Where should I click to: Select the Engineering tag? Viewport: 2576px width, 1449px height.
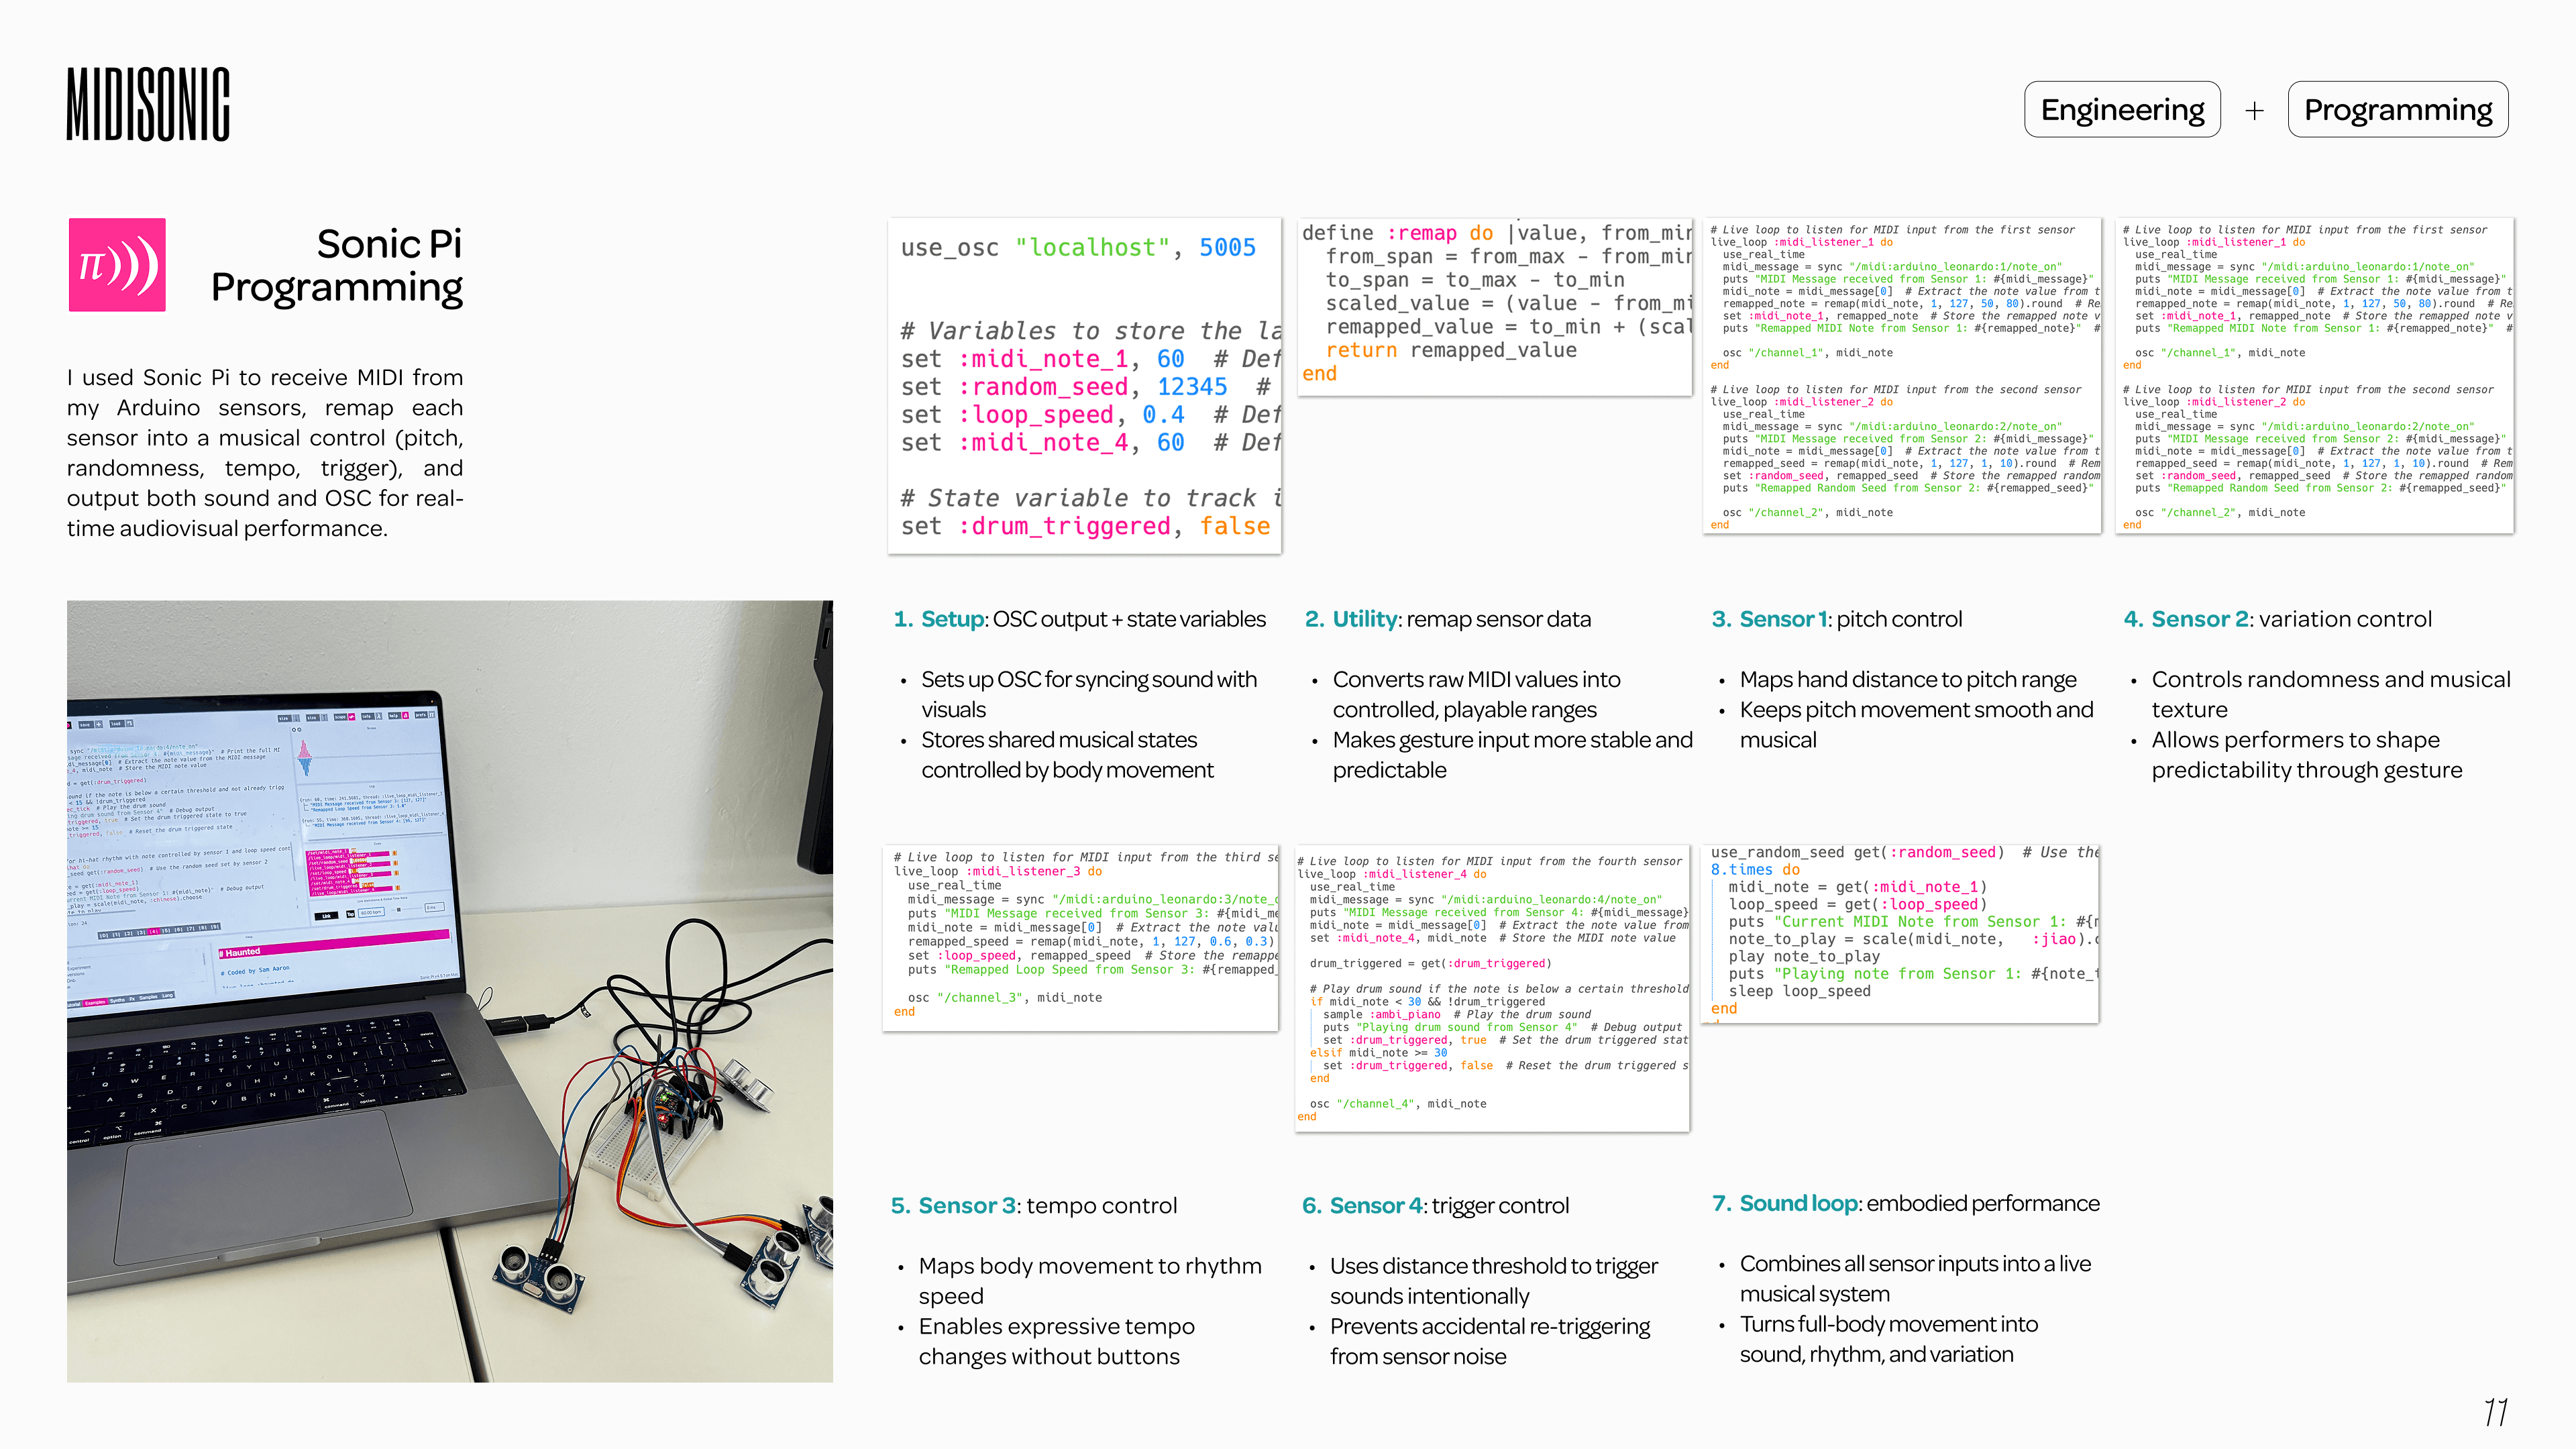2122,109
